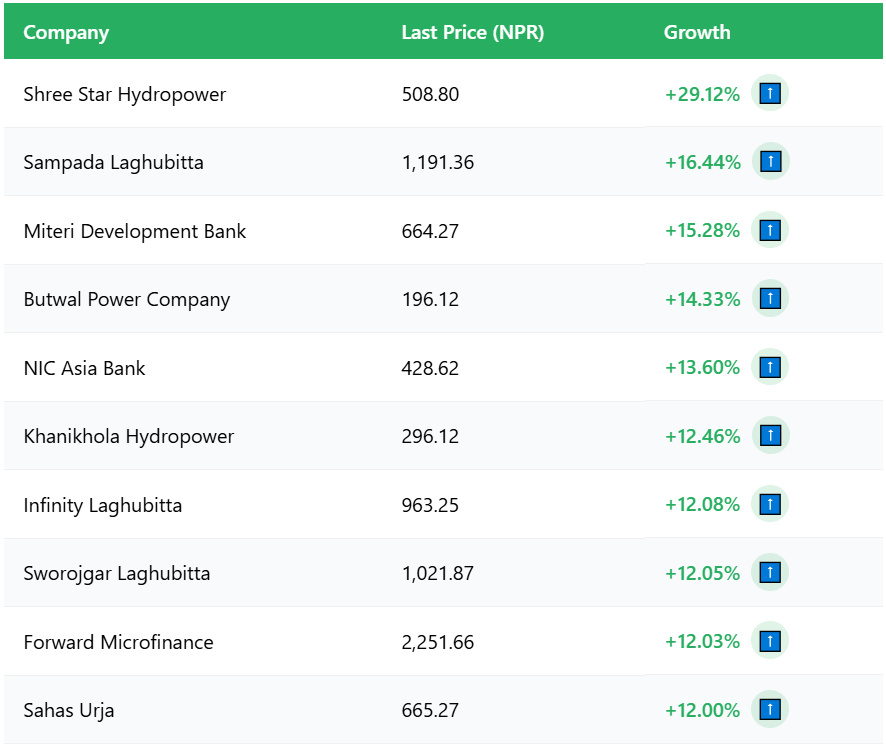
Task: Select the Sampada Laghubitta company name
Action: tap(113, 163)
